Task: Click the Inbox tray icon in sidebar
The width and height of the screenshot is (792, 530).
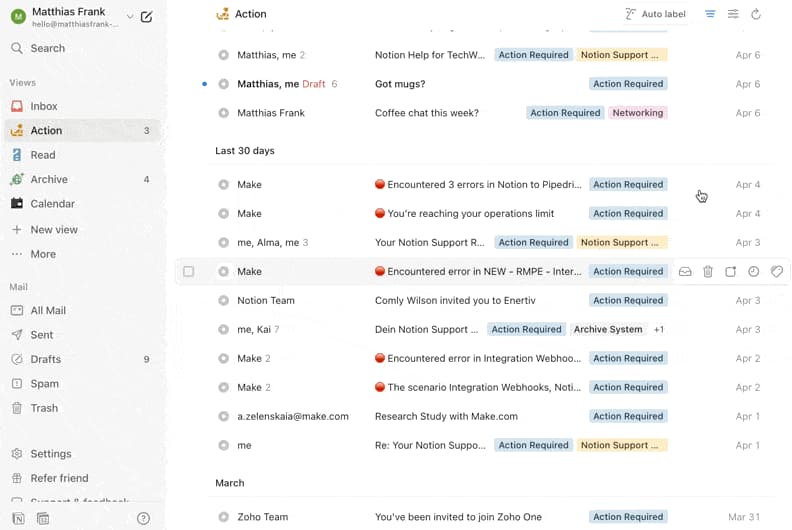Action: [17, 106]
